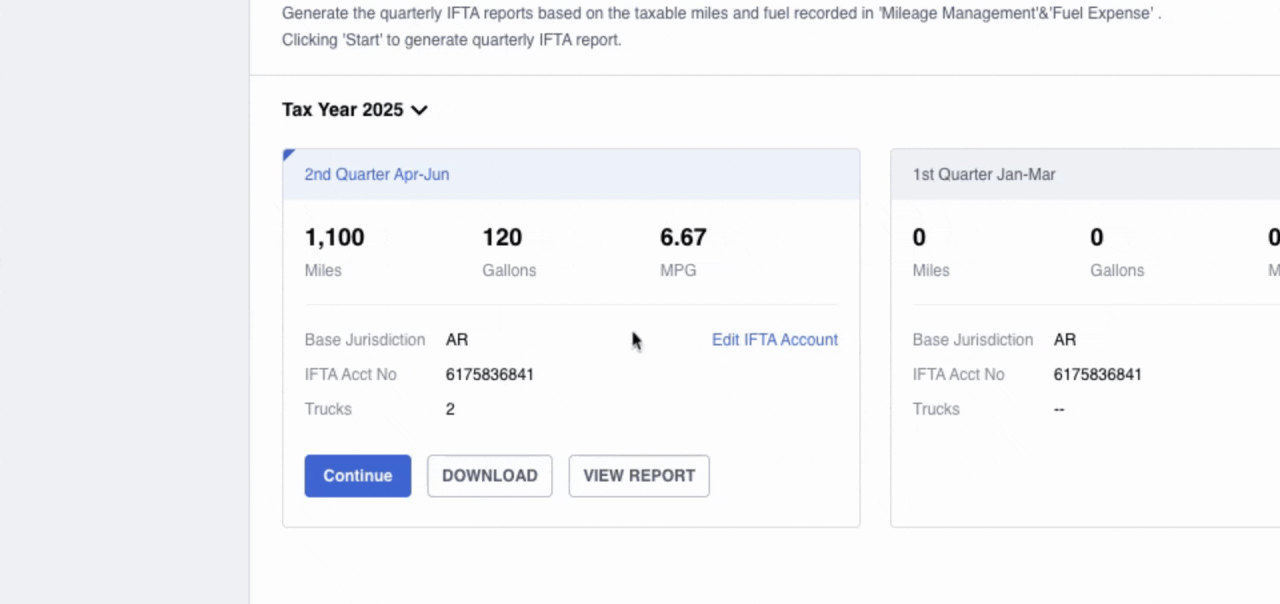Screen dimensions: 1280x604
Task: Select the 1st Quarter Jan-Mar card header
Action: (x=983, y=174)
